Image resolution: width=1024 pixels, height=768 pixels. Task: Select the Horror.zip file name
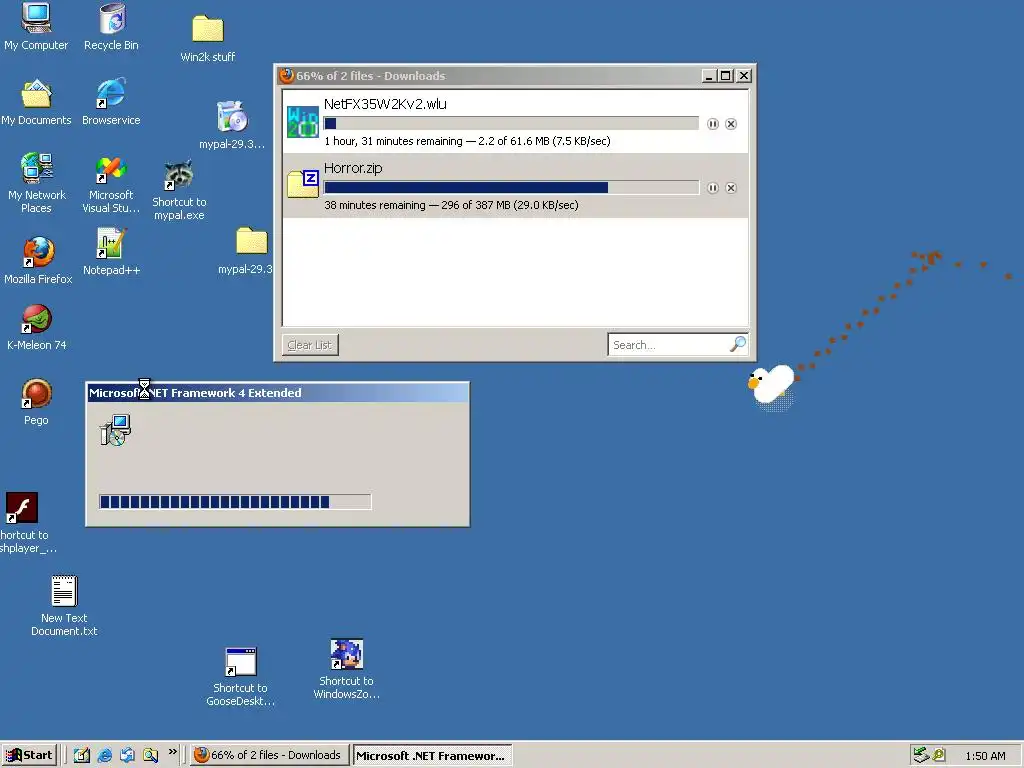coord(353,168)
